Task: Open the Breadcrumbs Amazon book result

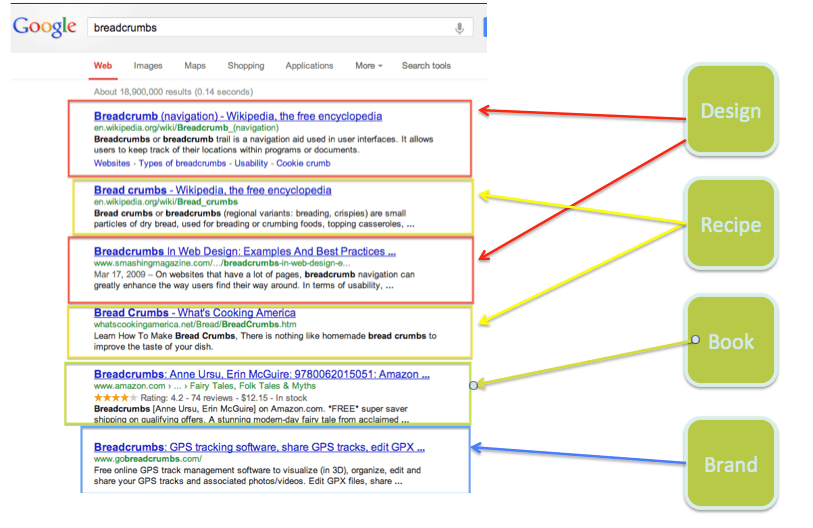Action: tap(262, 374)
